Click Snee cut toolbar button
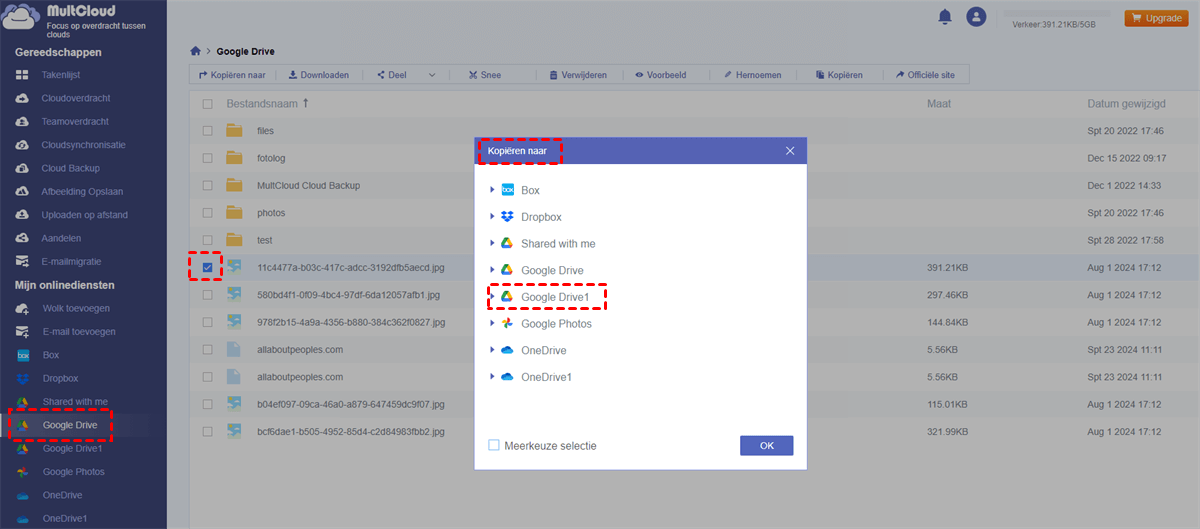Screen dimensions: 1200x529 [483, 75]
